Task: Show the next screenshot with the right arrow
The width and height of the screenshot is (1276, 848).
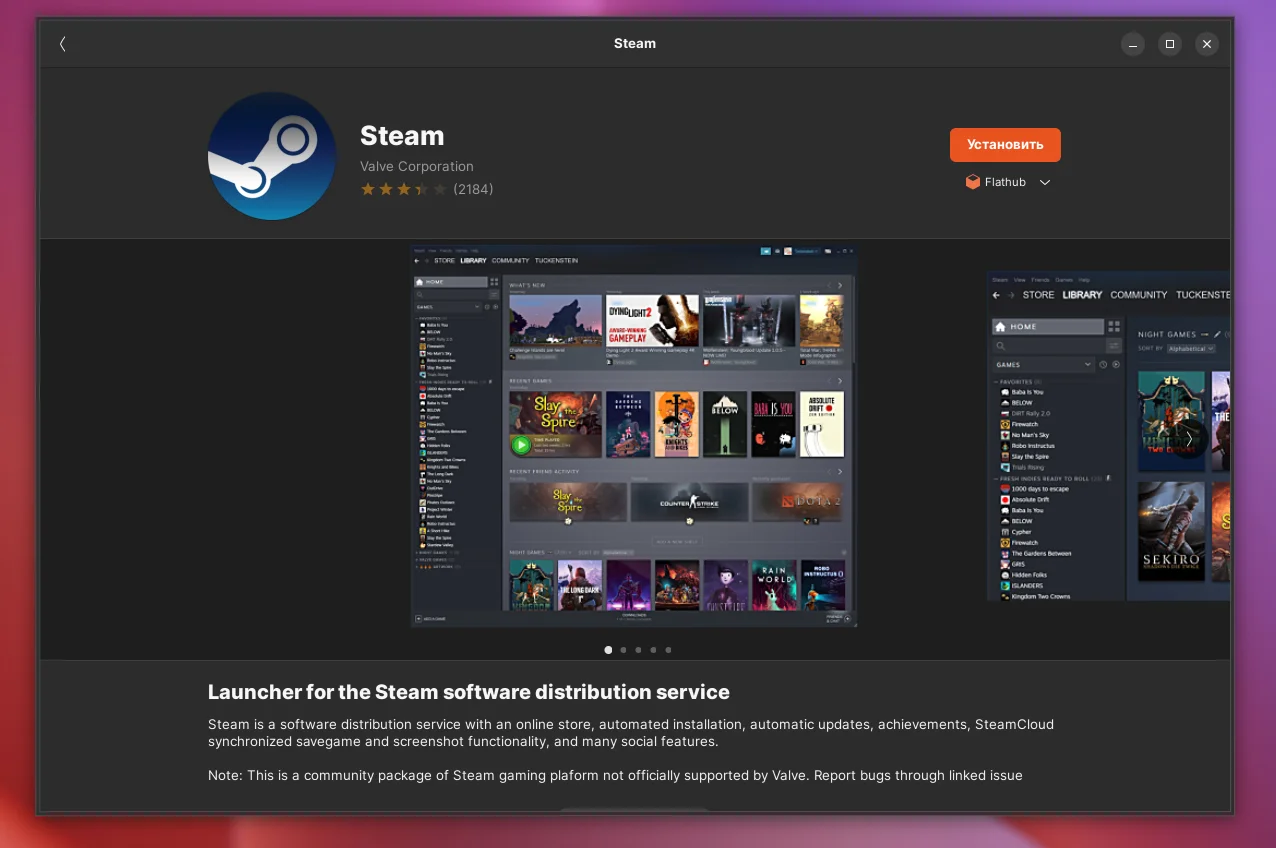Action: pyautogui.click(x=1188, y=438)
